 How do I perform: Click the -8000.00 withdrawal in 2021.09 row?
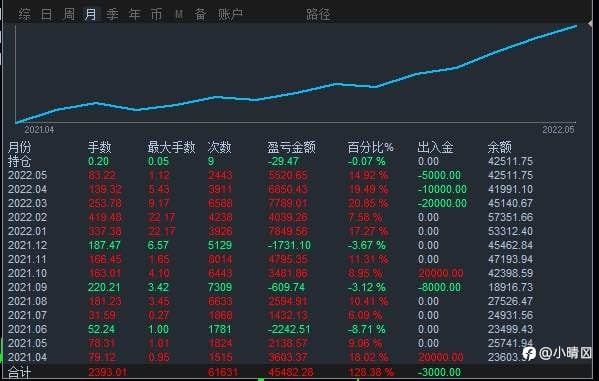[x=439, y=288]
